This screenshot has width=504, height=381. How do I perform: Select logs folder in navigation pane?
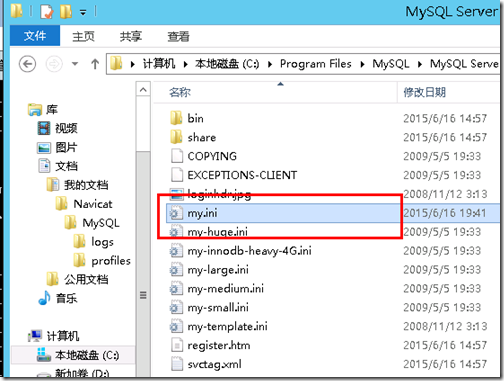tap(102, 242)
